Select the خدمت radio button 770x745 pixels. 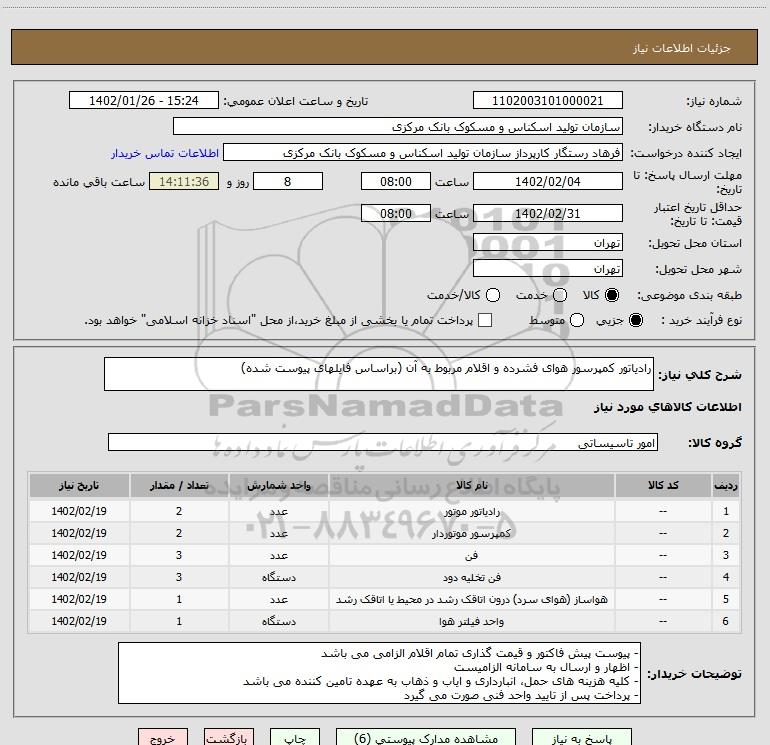coord(560,295)
